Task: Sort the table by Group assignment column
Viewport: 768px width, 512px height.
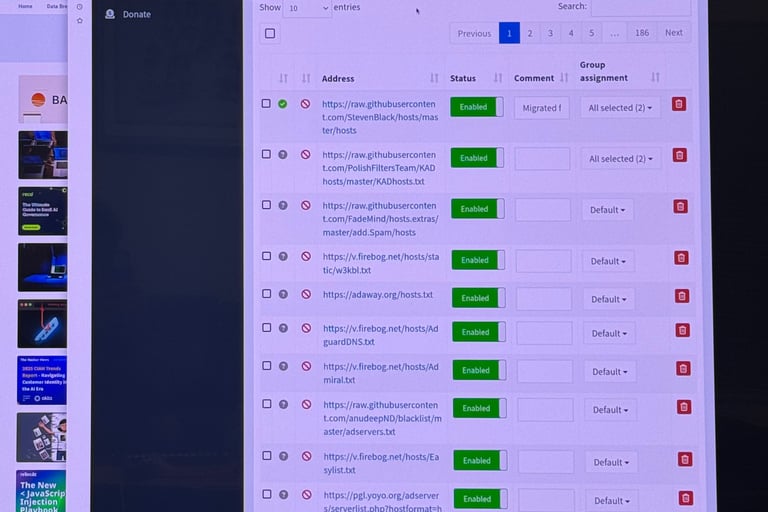Action: [655, 77]
